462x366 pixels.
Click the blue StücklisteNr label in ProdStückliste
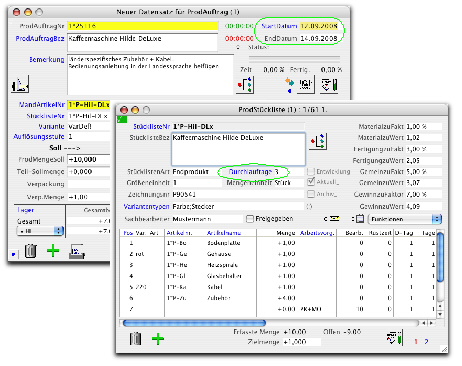152,126
